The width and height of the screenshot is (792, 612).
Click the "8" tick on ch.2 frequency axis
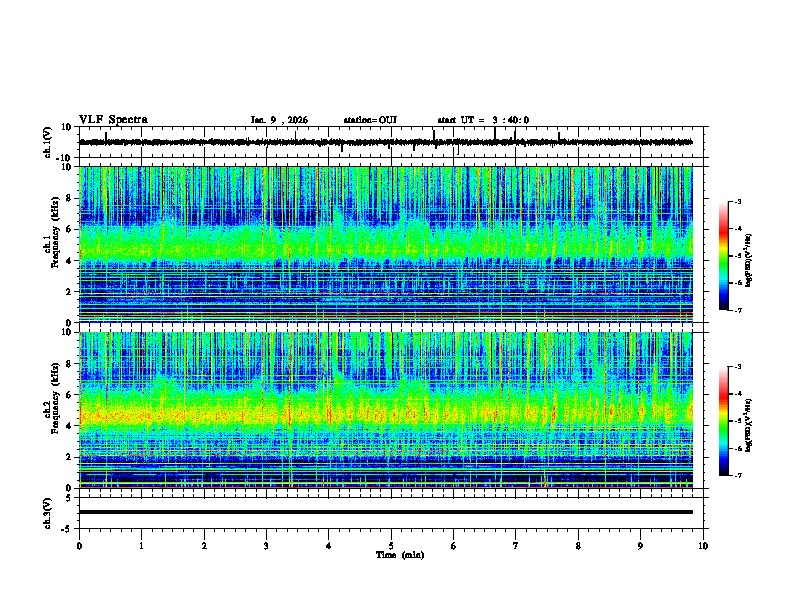(x=69, y=364)
